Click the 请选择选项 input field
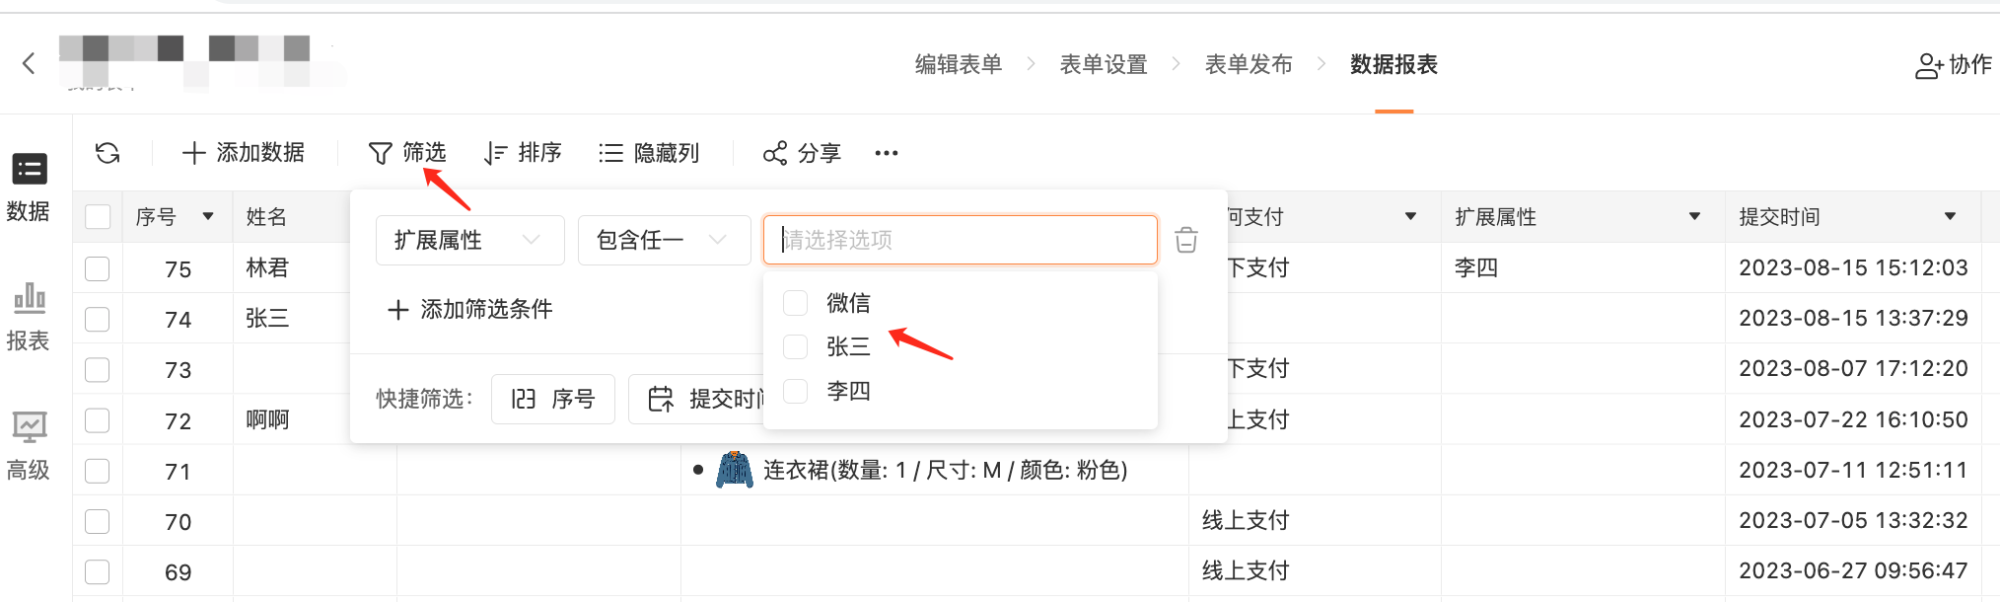This screenshot has height=602, width=2000. 960,240
